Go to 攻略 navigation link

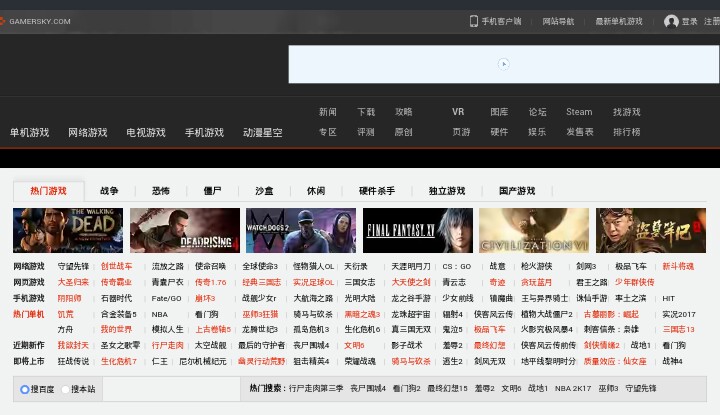point(404,112)
